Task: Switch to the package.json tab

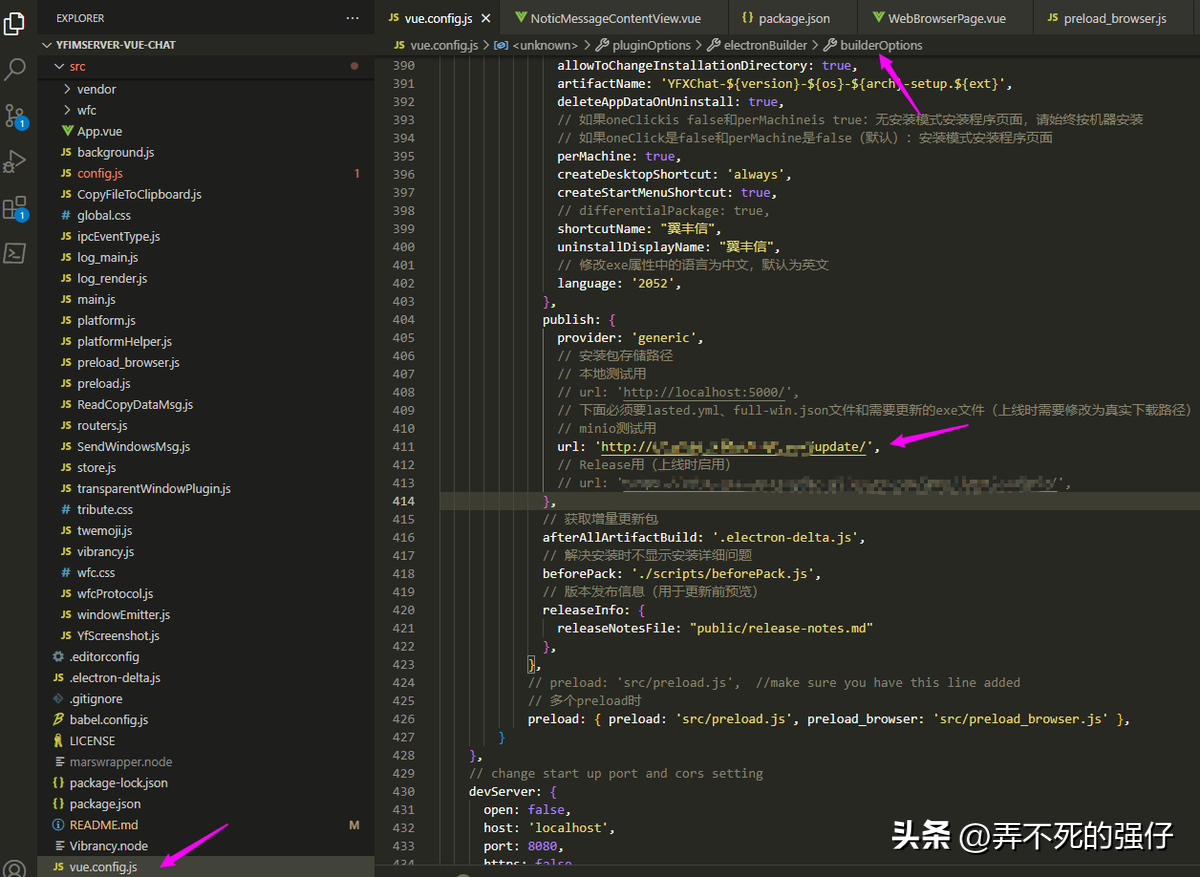Action: (785, 18)
